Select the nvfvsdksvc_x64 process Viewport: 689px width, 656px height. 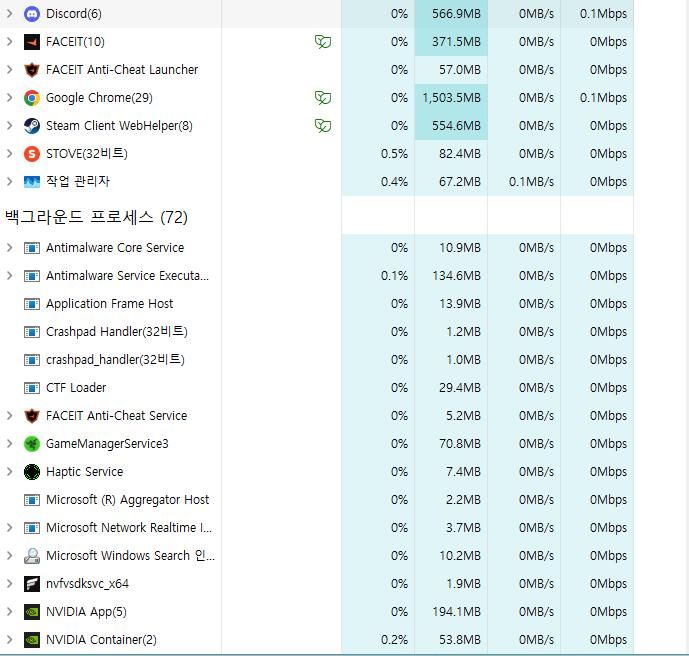pyautogui.click(x=87, y=584)
